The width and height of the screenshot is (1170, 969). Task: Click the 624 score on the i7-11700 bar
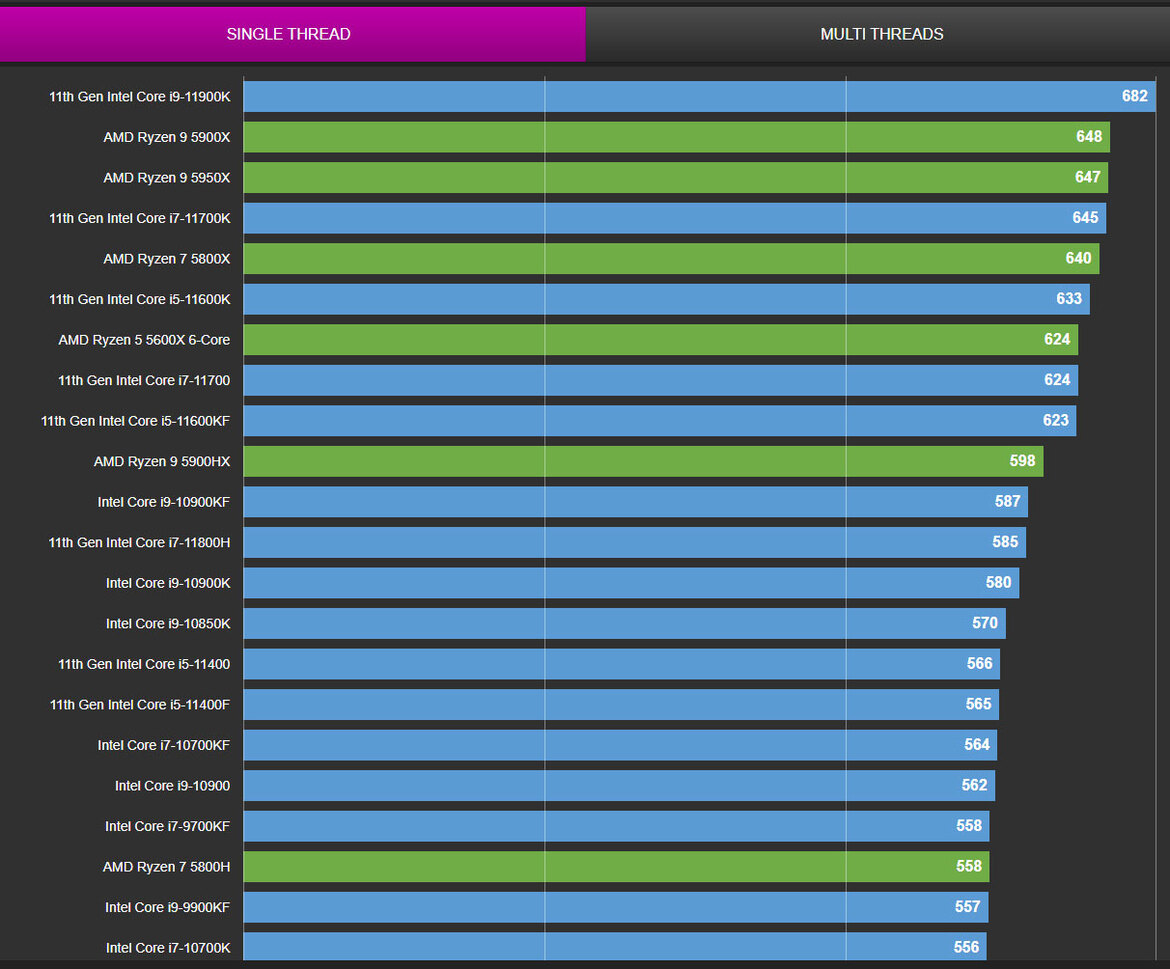pyautogui.click(x=1057, y=380)
